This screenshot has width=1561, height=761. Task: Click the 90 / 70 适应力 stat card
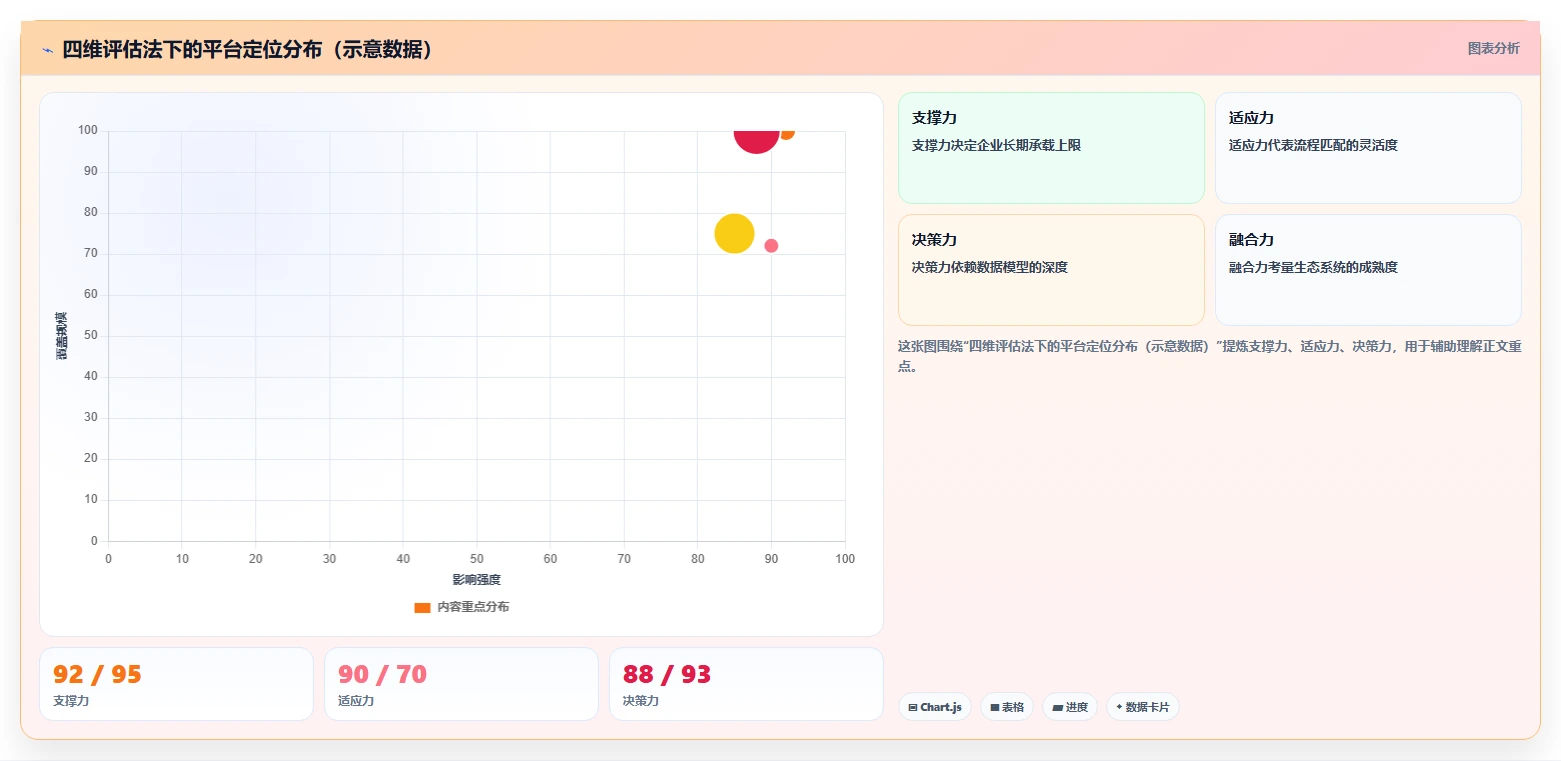click(x=461, y=684)
